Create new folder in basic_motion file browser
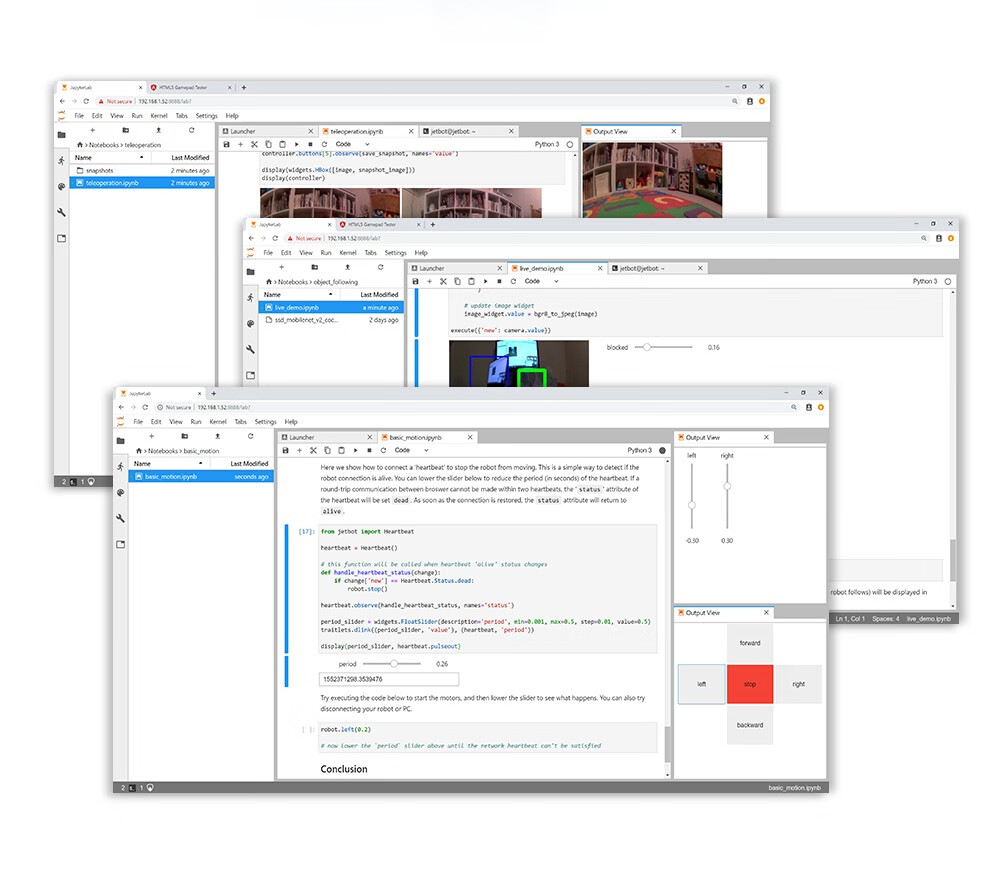The height and width of the screenshot is (892, 990). (184, 436)
